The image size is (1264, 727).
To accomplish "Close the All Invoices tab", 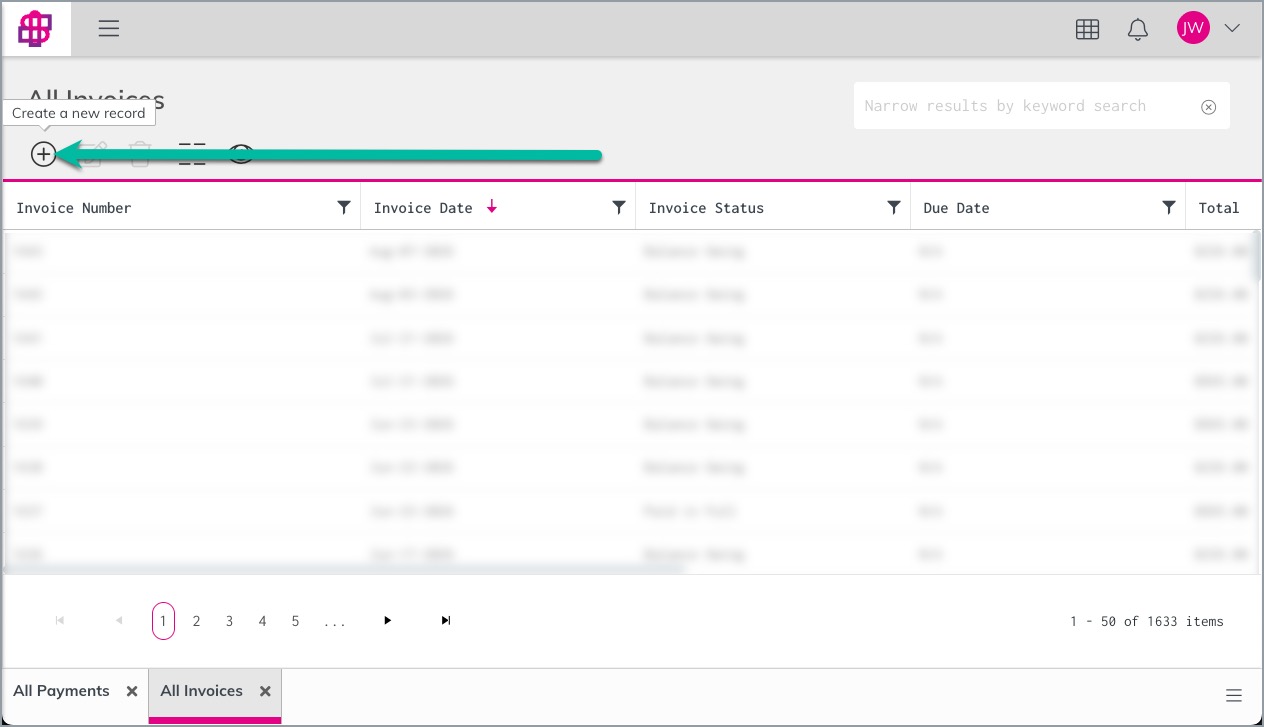I will pyautogui.click(x=265, y=691).
